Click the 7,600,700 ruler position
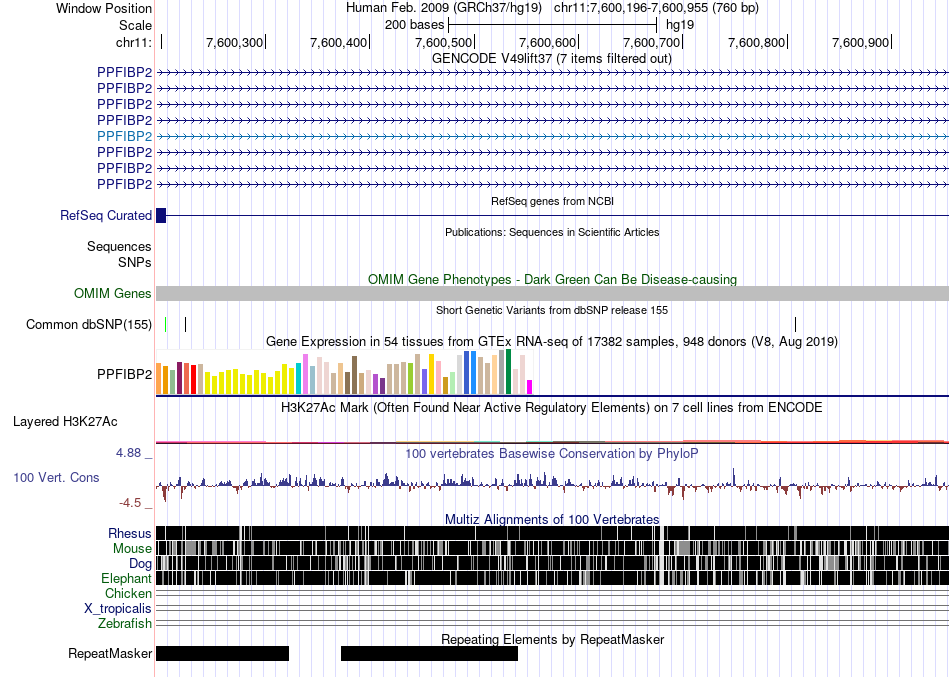 click(x=652, y=42)
